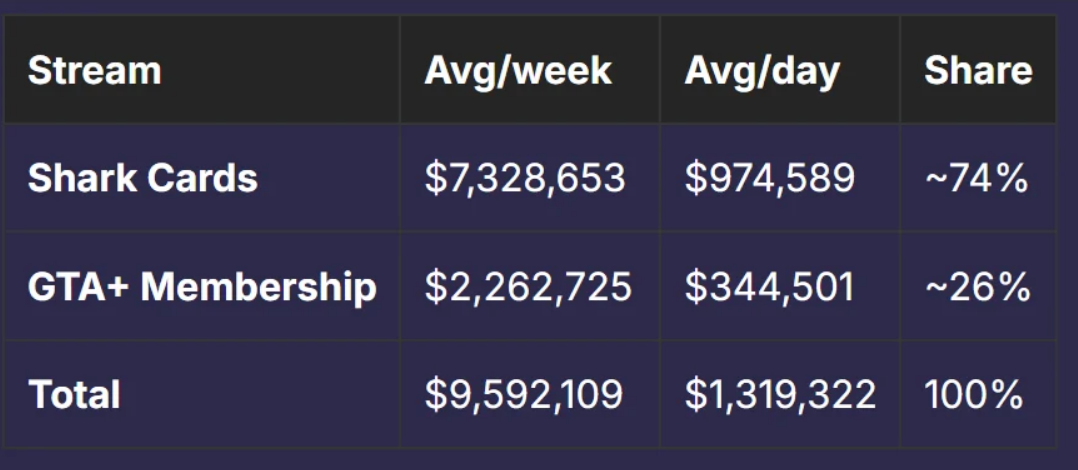The height and width of the screenshot is (470, 1078).
Task: Select the $7,328,653 weekly value
Action: point(525,178)
